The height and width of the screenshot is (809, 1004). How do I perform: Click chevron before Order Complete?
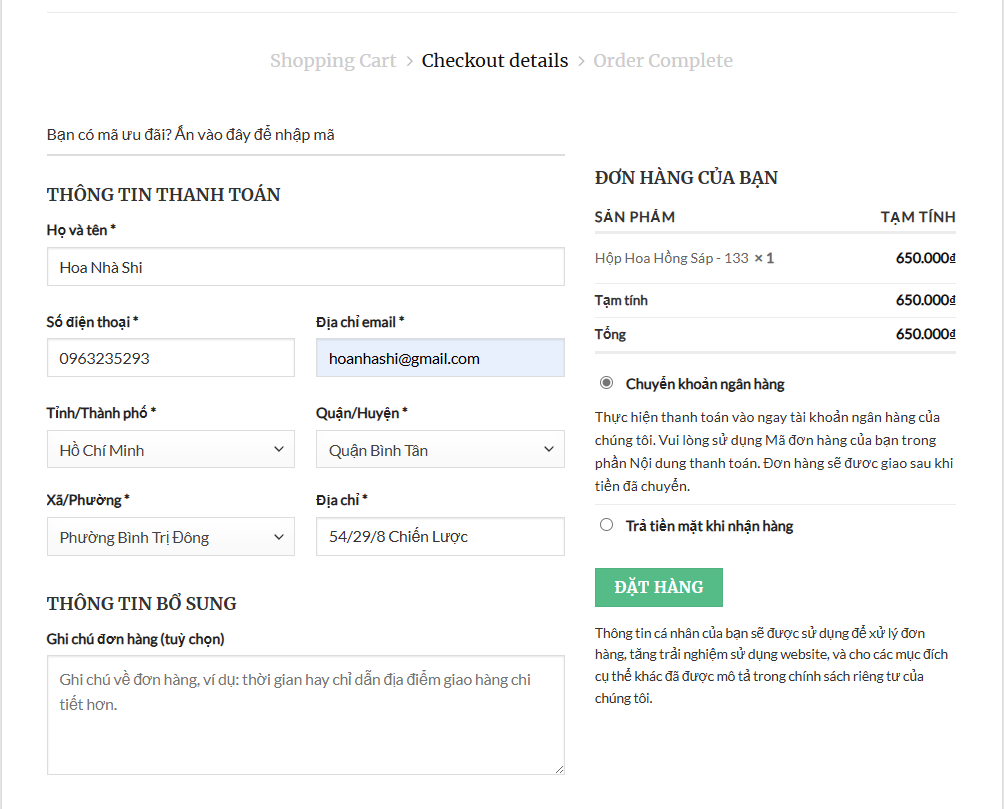581,62
